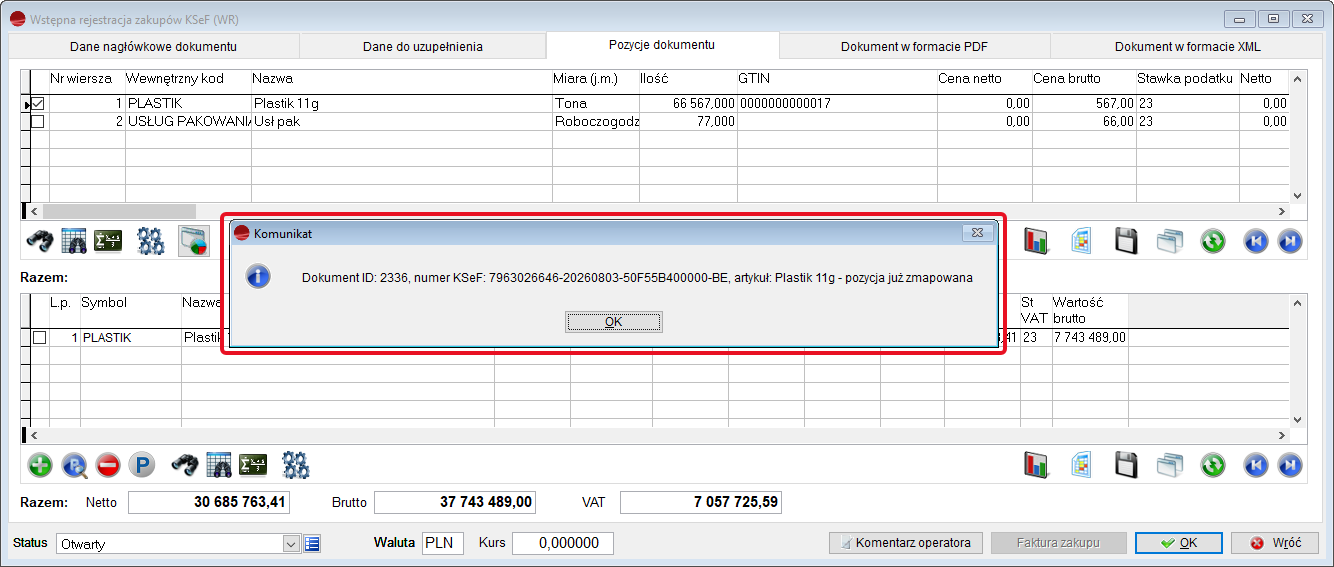Click the table filter icon in lower toolbar

click(x=219, y=465)
